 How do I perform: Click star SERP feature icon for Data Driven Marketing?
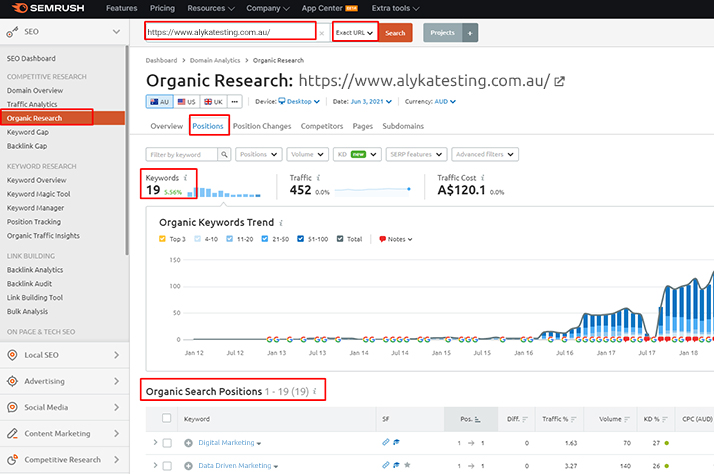[407, 465]
